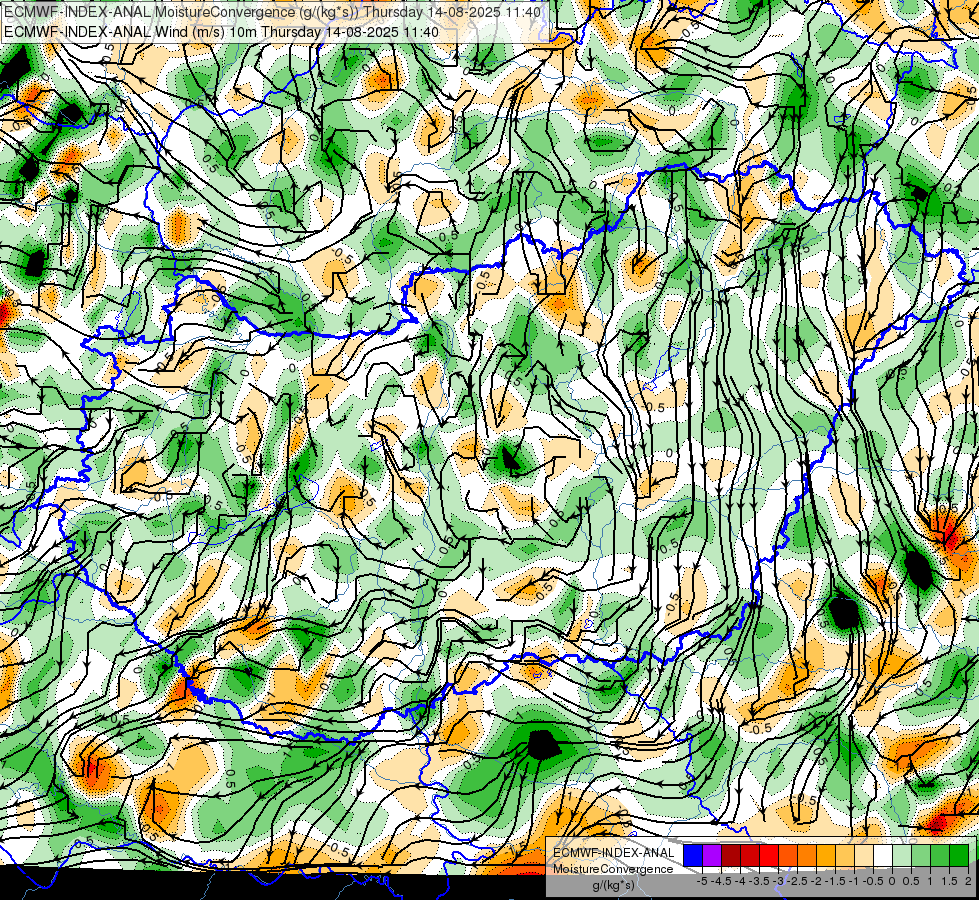Click the legend unit g/(kg*s)
Image resolution: width=979 pixels, height=900 pixels.
(x=614, y=886)
